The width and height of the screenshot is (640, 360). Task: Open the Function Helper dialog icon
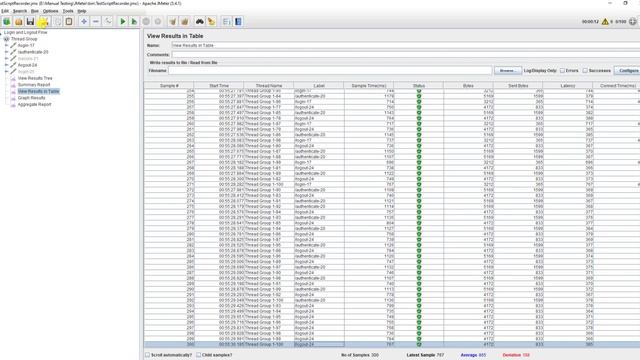point(227,21)
